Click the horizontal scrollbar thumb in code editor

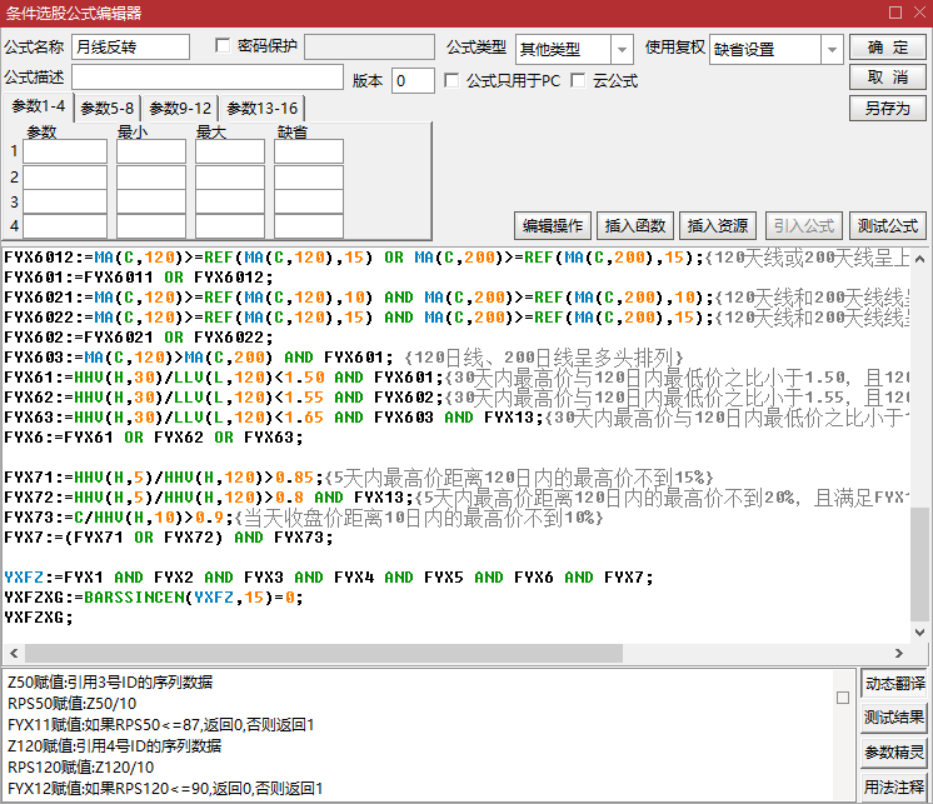[x=323, y=653]
